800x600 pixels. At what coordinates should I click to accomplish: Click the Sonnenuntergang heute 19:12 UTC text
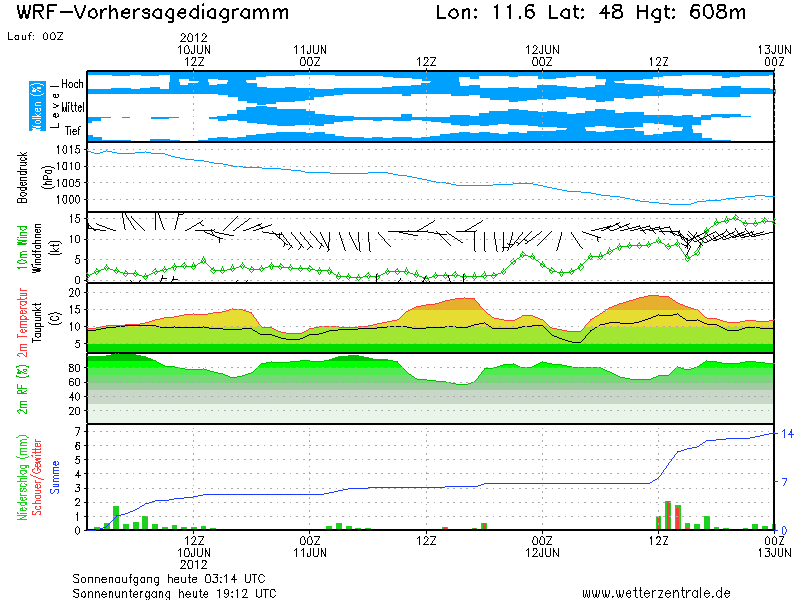174,593
